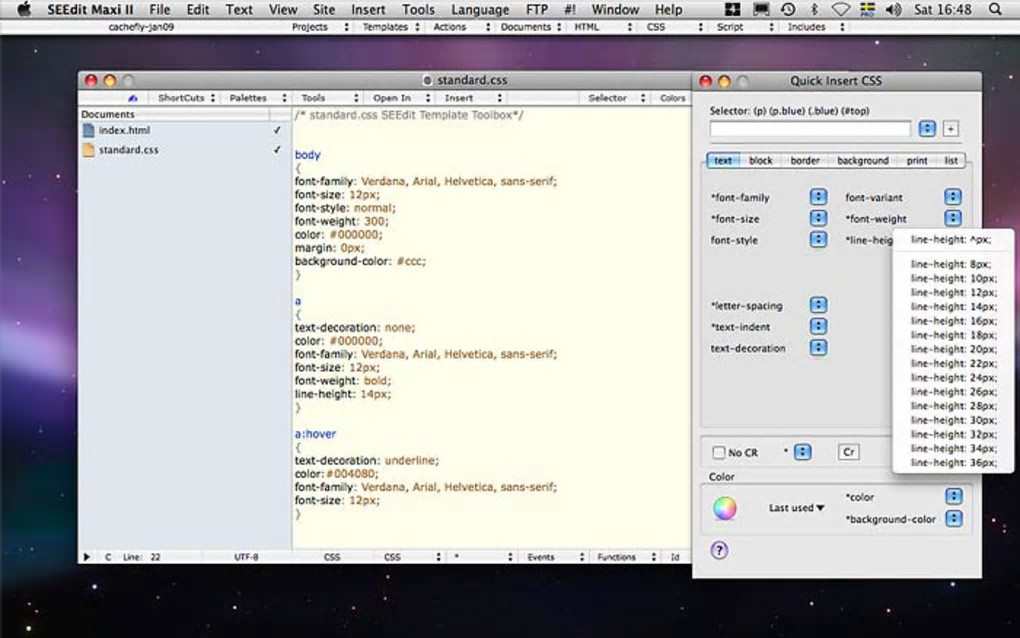The height and width of the screenshot is (638, 1020).
Task: Open the text-decoration popup menu
Action: 818,348
